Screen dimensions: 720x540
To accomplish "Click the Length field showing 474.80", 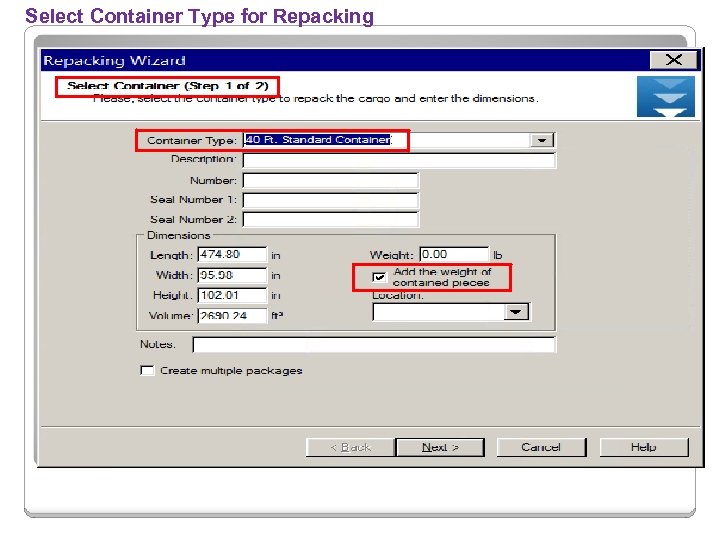I will coord(232,254).
